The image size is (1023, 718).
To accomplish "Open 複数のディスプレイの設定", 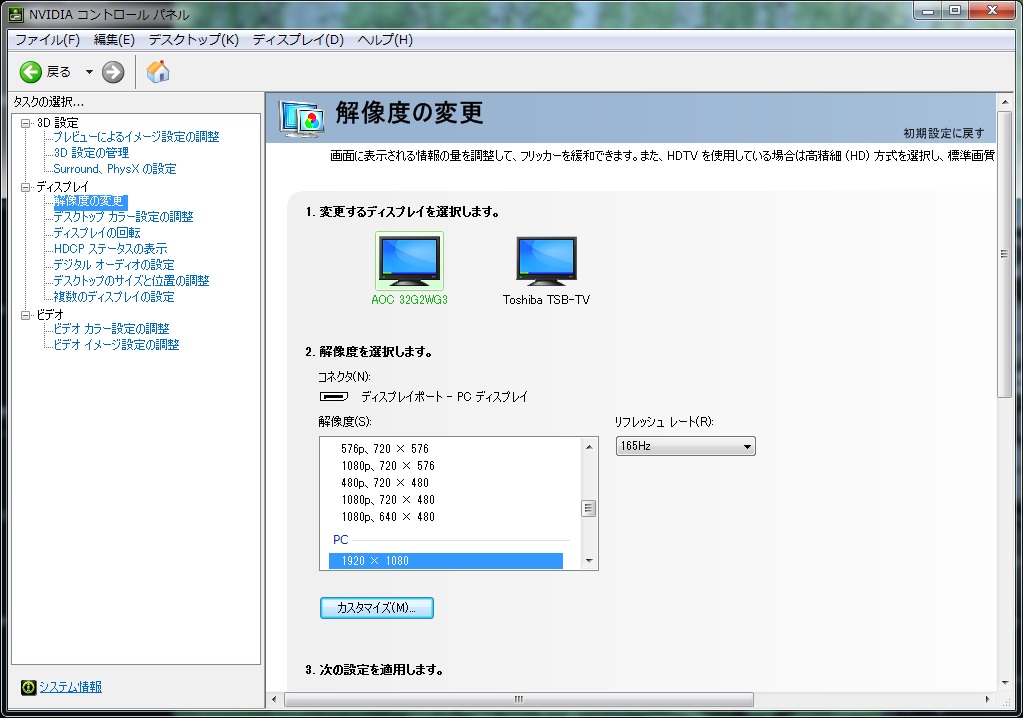I will [x=114, y=297].
